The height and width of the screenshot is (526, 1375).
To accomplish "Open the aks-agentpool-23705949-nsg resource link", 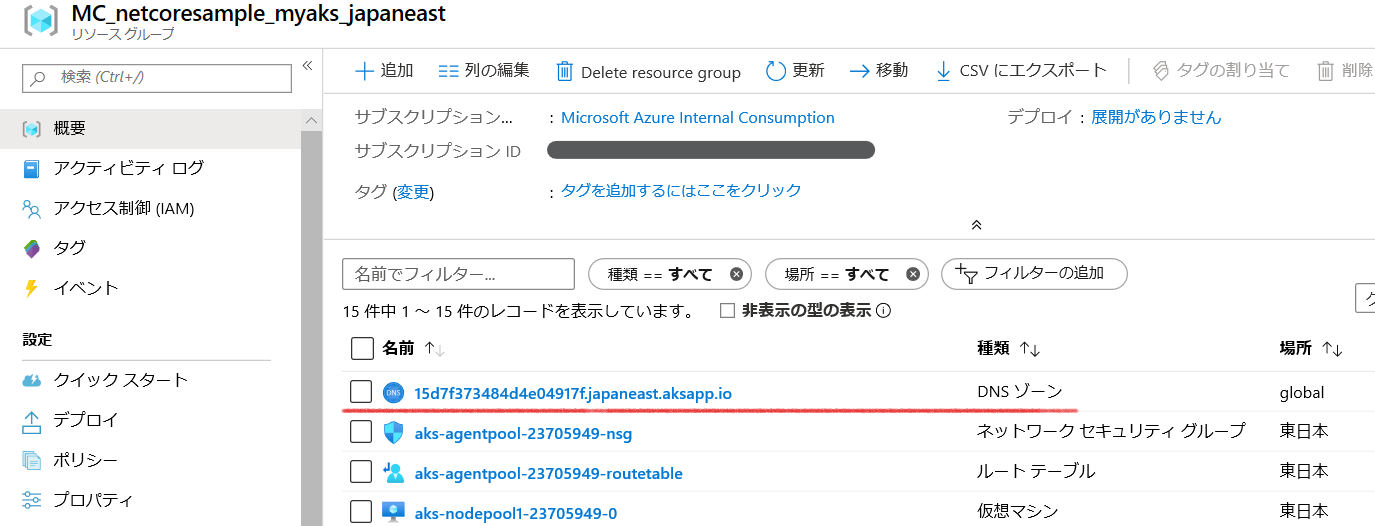I will [523, 433].
